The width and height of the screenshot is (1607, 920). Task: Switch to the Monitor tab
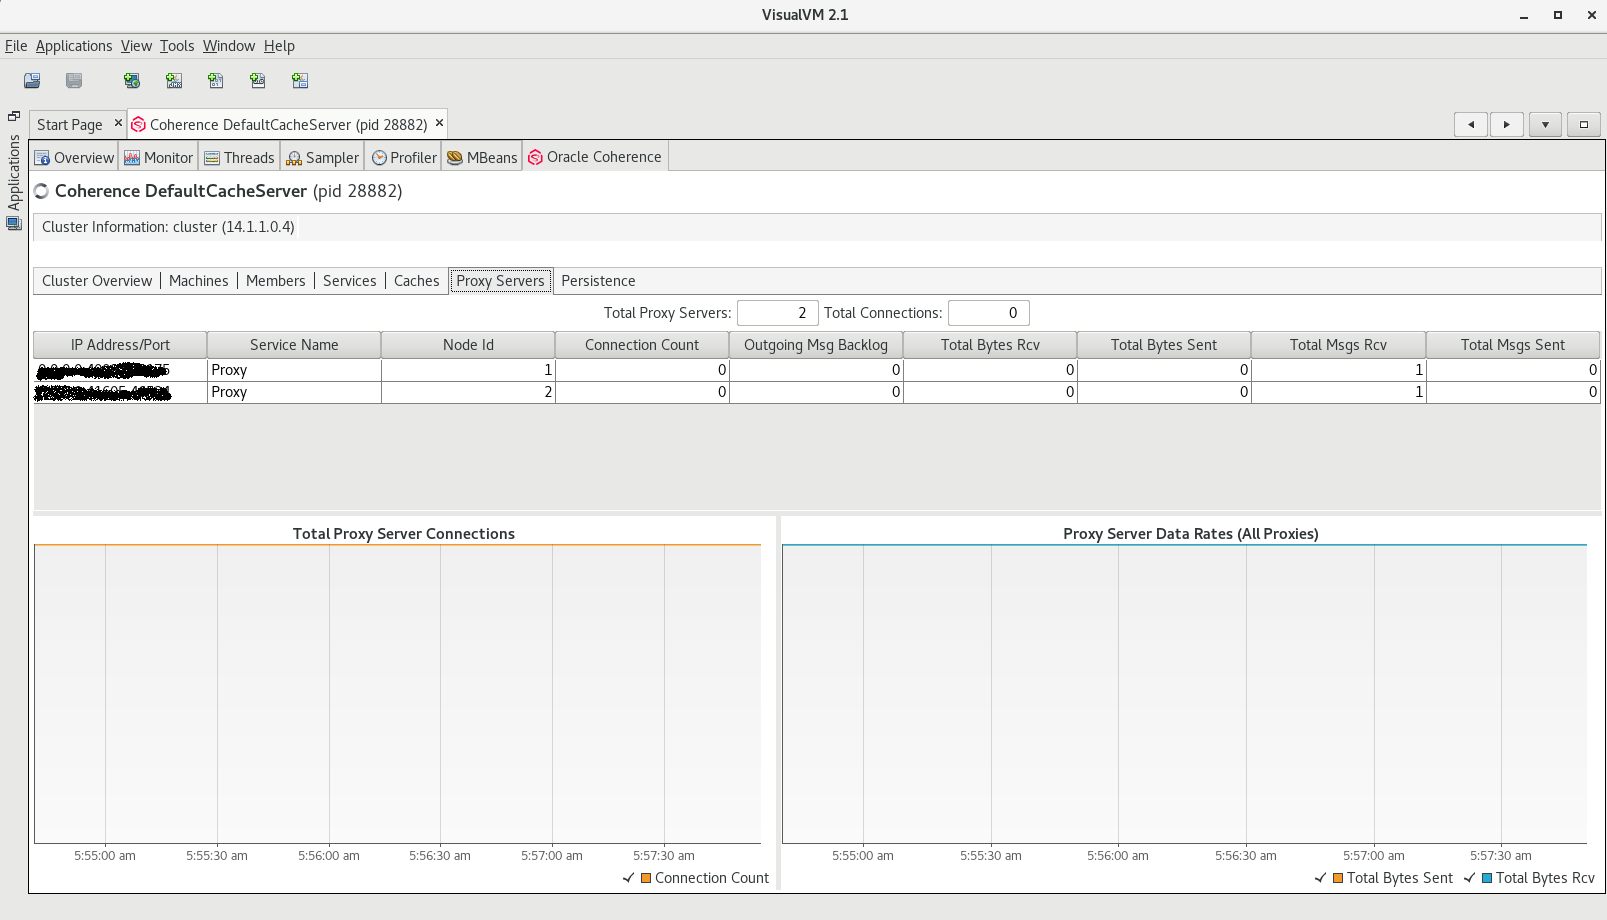coord(159,157)
